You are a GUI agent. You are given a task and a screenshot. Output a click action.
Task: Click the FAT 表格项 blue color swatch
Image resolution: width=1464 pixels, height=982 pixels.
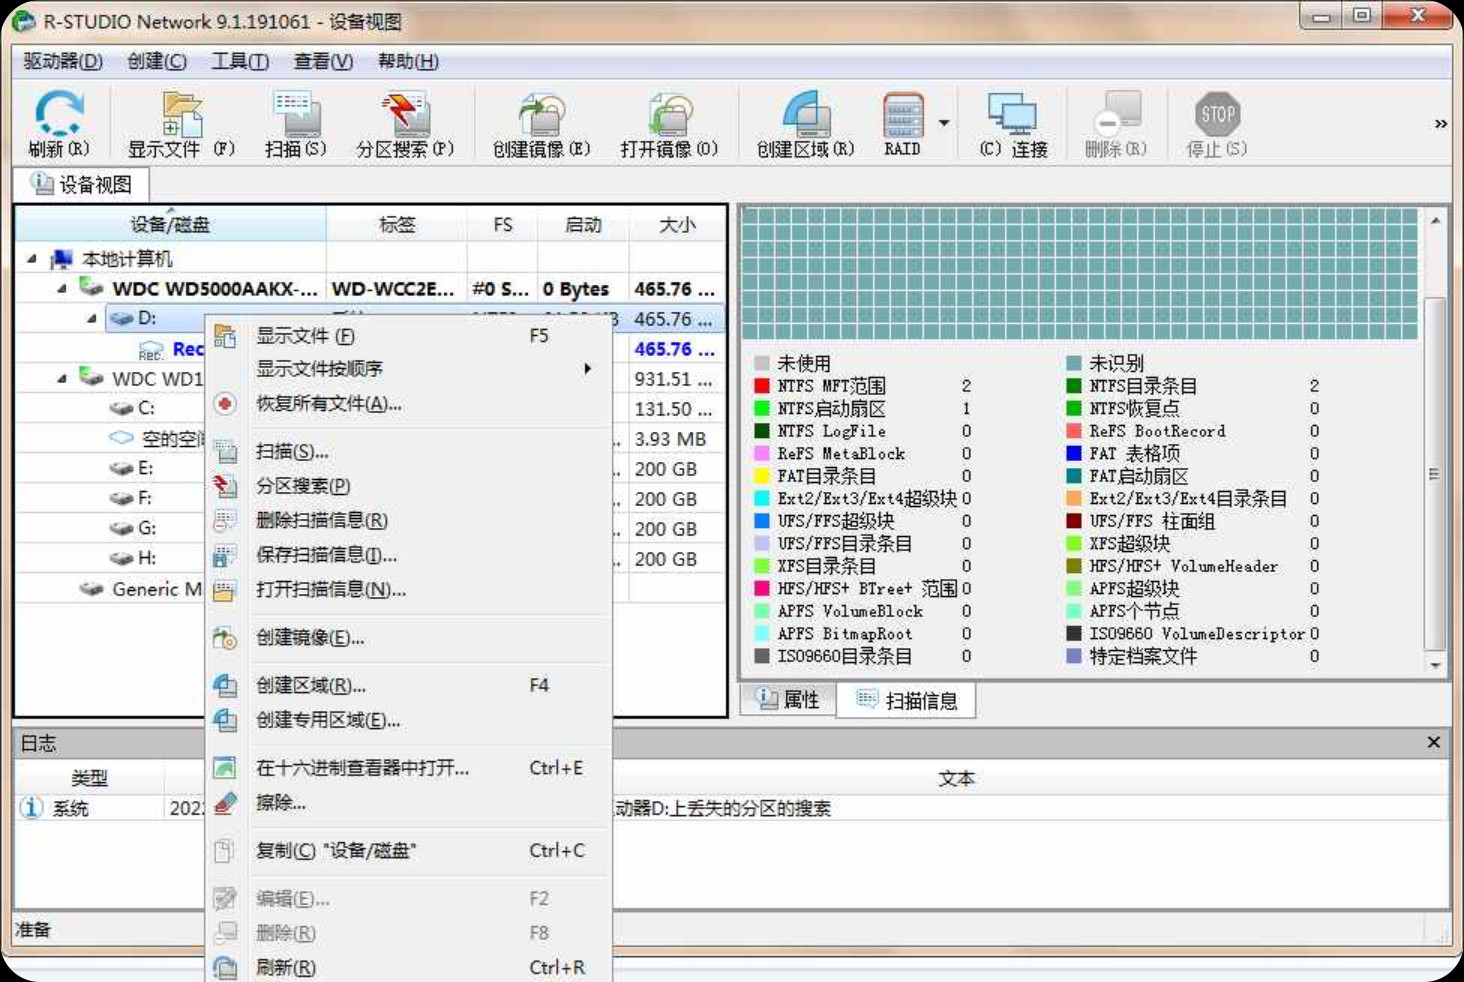(1074, 454)
